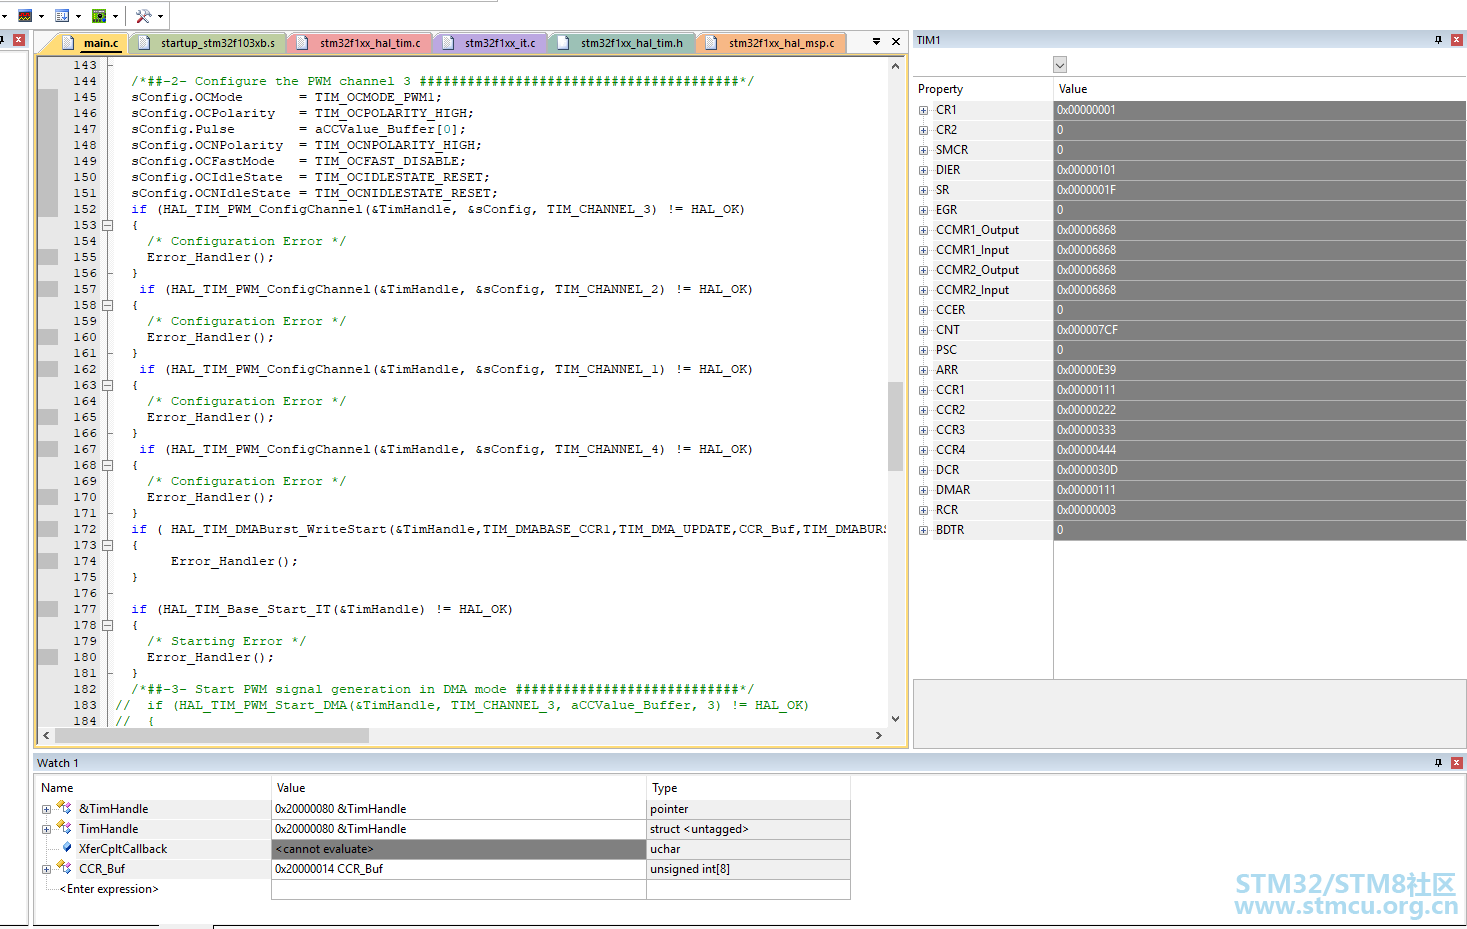The height and width of the screenshot is (929, 1467).
Task: Open dropdown arrow next to Logic Analyzer icon
Action: pyautogui.click(x=41, y=16)
